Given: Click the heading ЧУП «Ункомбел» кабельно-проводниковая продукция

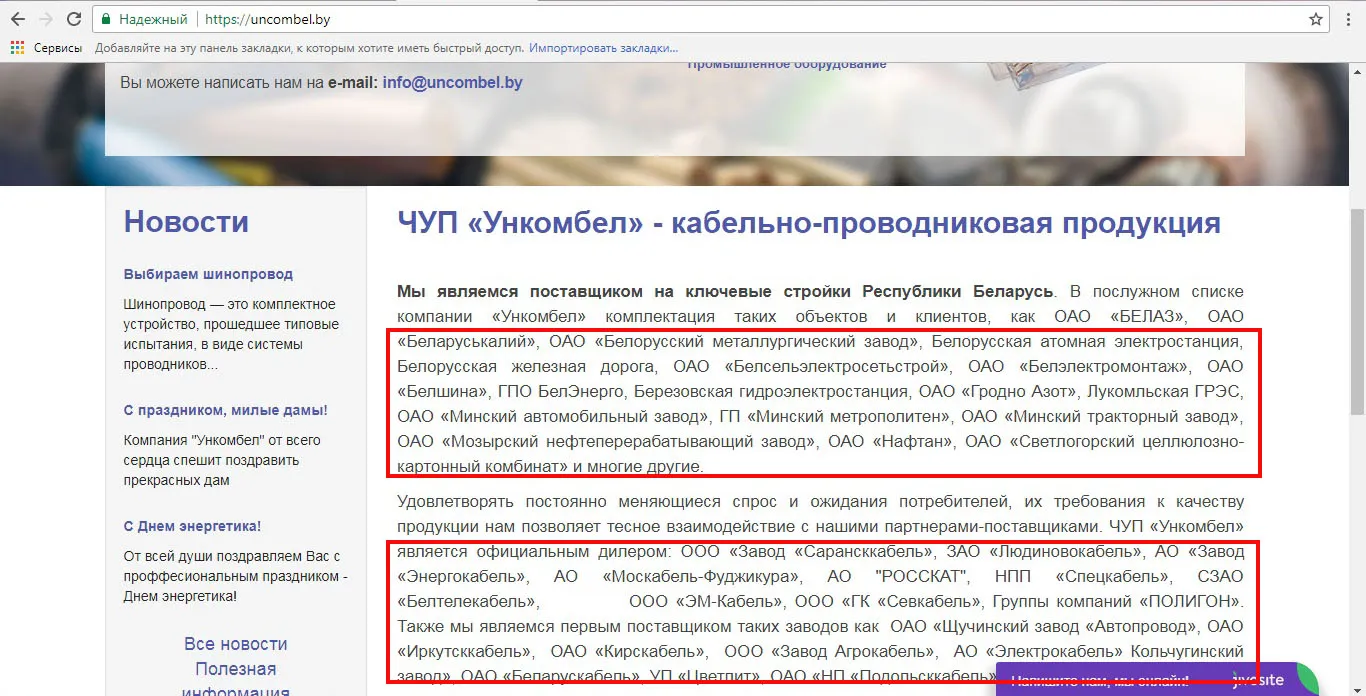Looking at the screenshot, I should tap(809, 223).
